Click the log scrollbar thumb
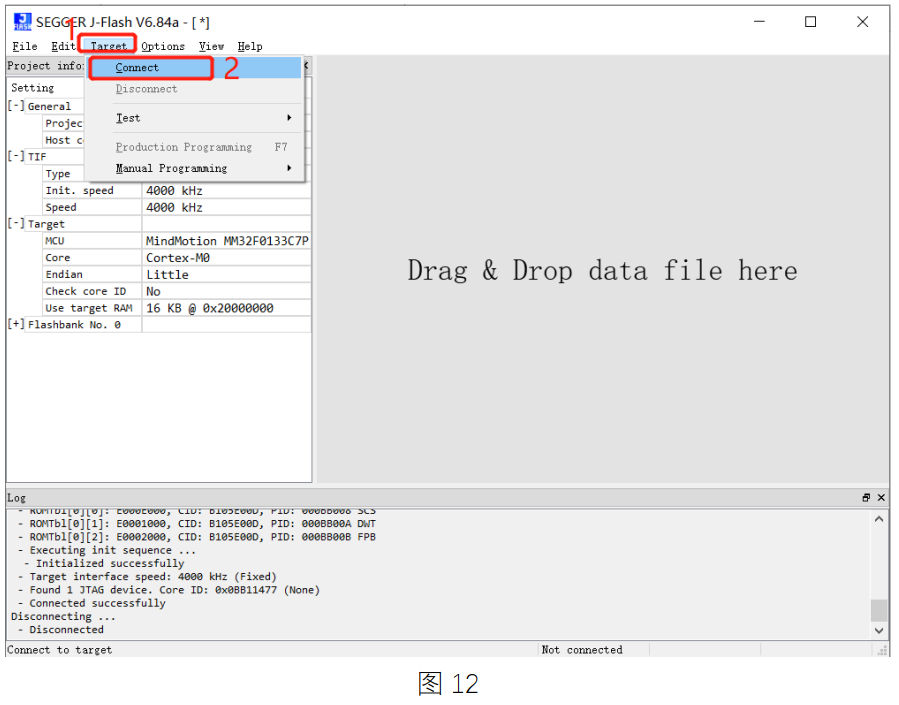 click(x=878, y=610)
